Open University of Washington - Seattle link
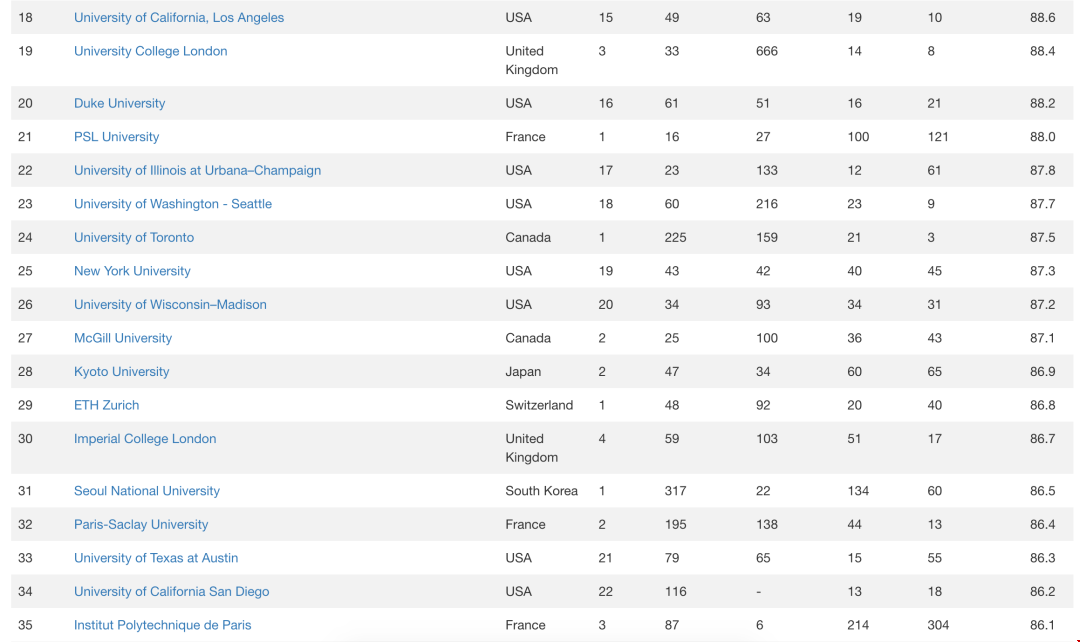 pos(173,204)
